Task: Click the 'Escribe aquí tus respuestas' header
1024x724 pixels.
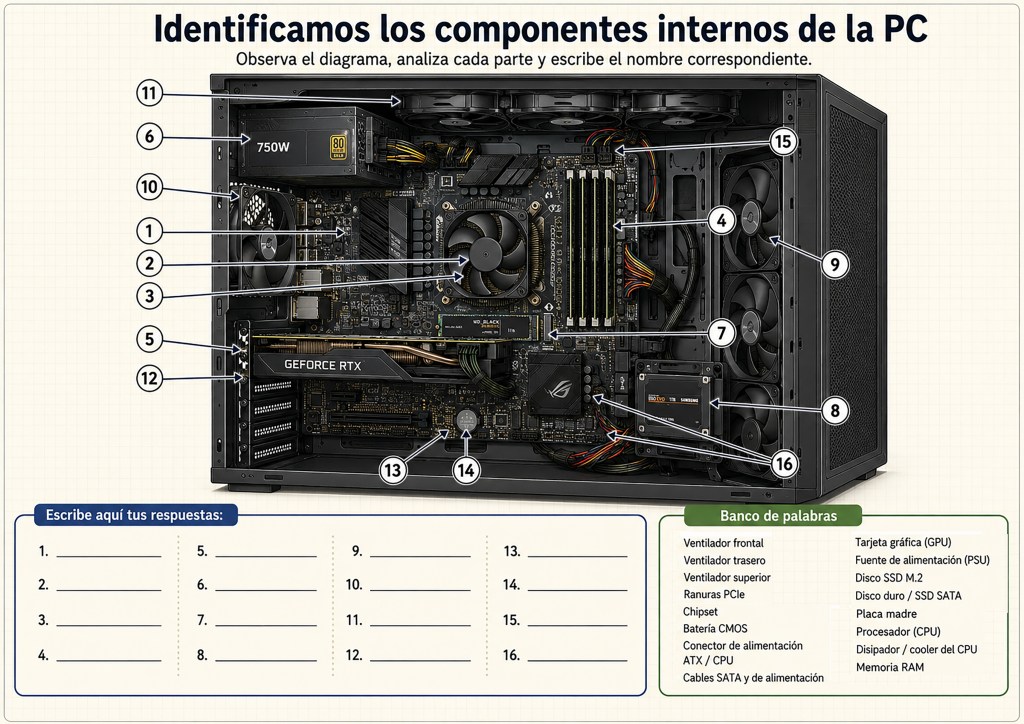Action: click(x=135, y=515)
